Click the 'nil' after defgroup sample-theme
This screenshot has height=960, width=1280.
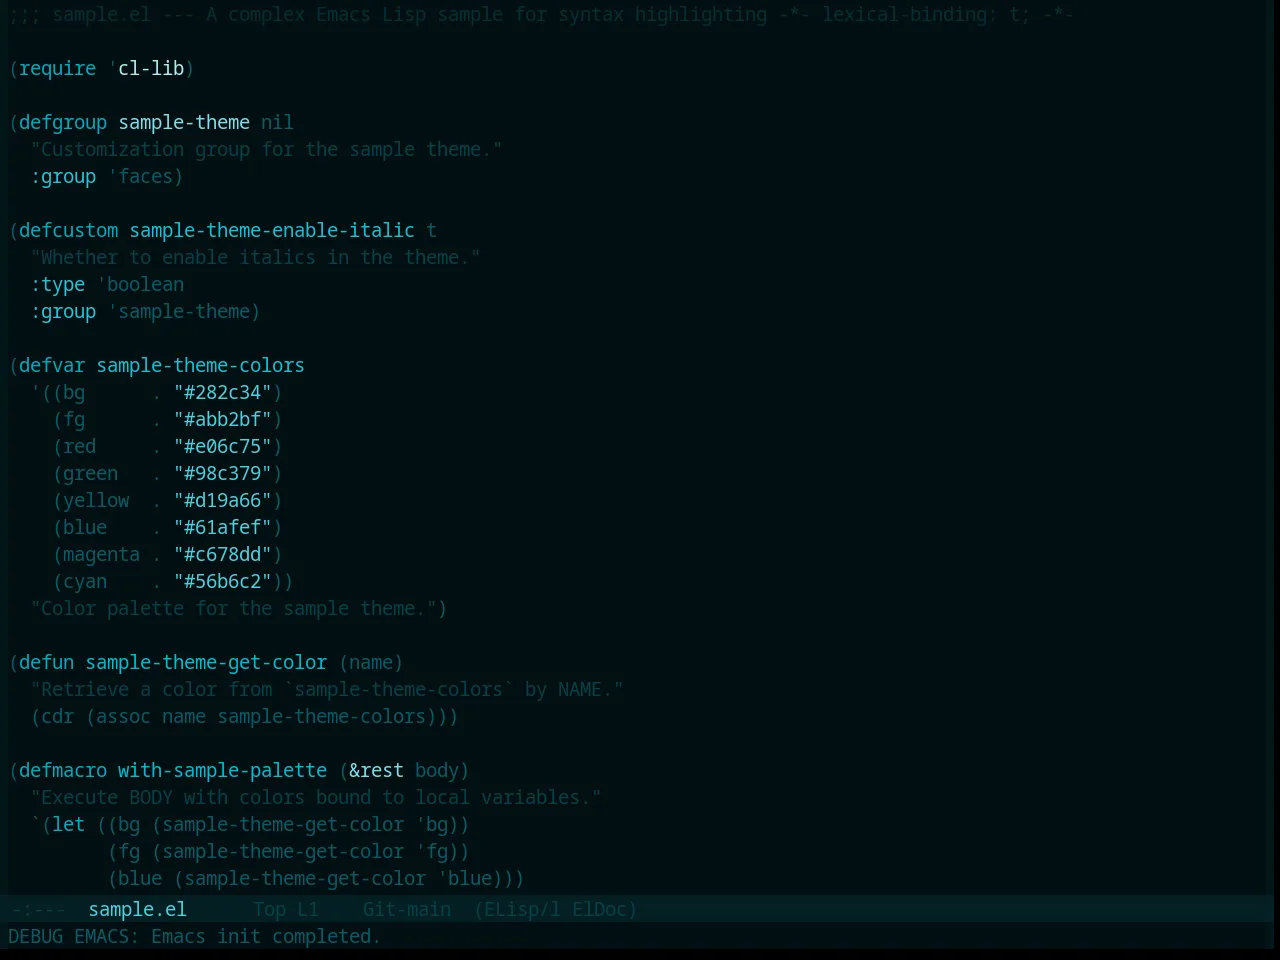tap(277, 122)
